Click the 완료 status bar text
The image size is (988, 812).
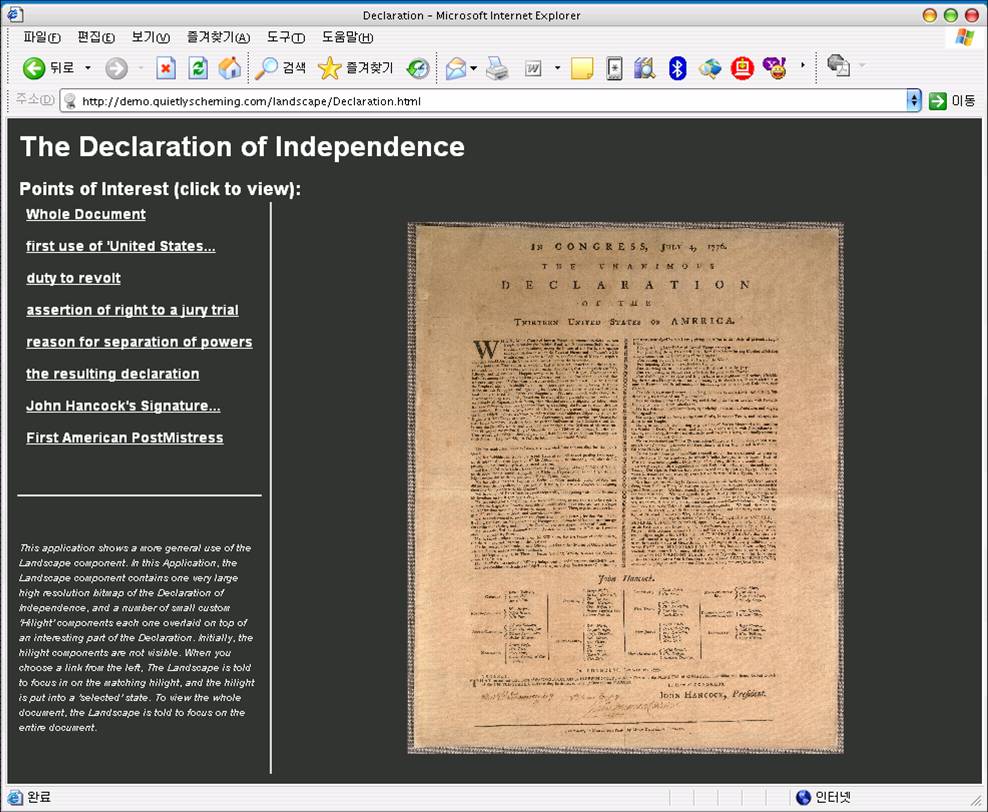39,798
